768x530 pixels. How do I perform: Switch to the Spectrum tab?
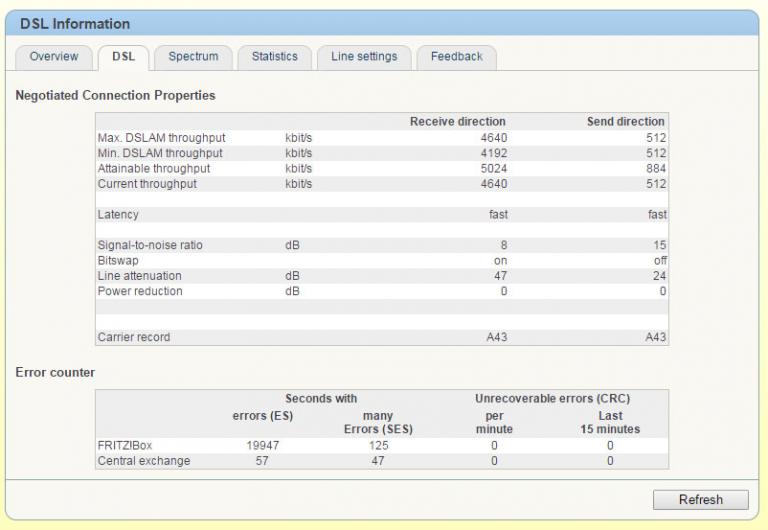click(193, 57)
